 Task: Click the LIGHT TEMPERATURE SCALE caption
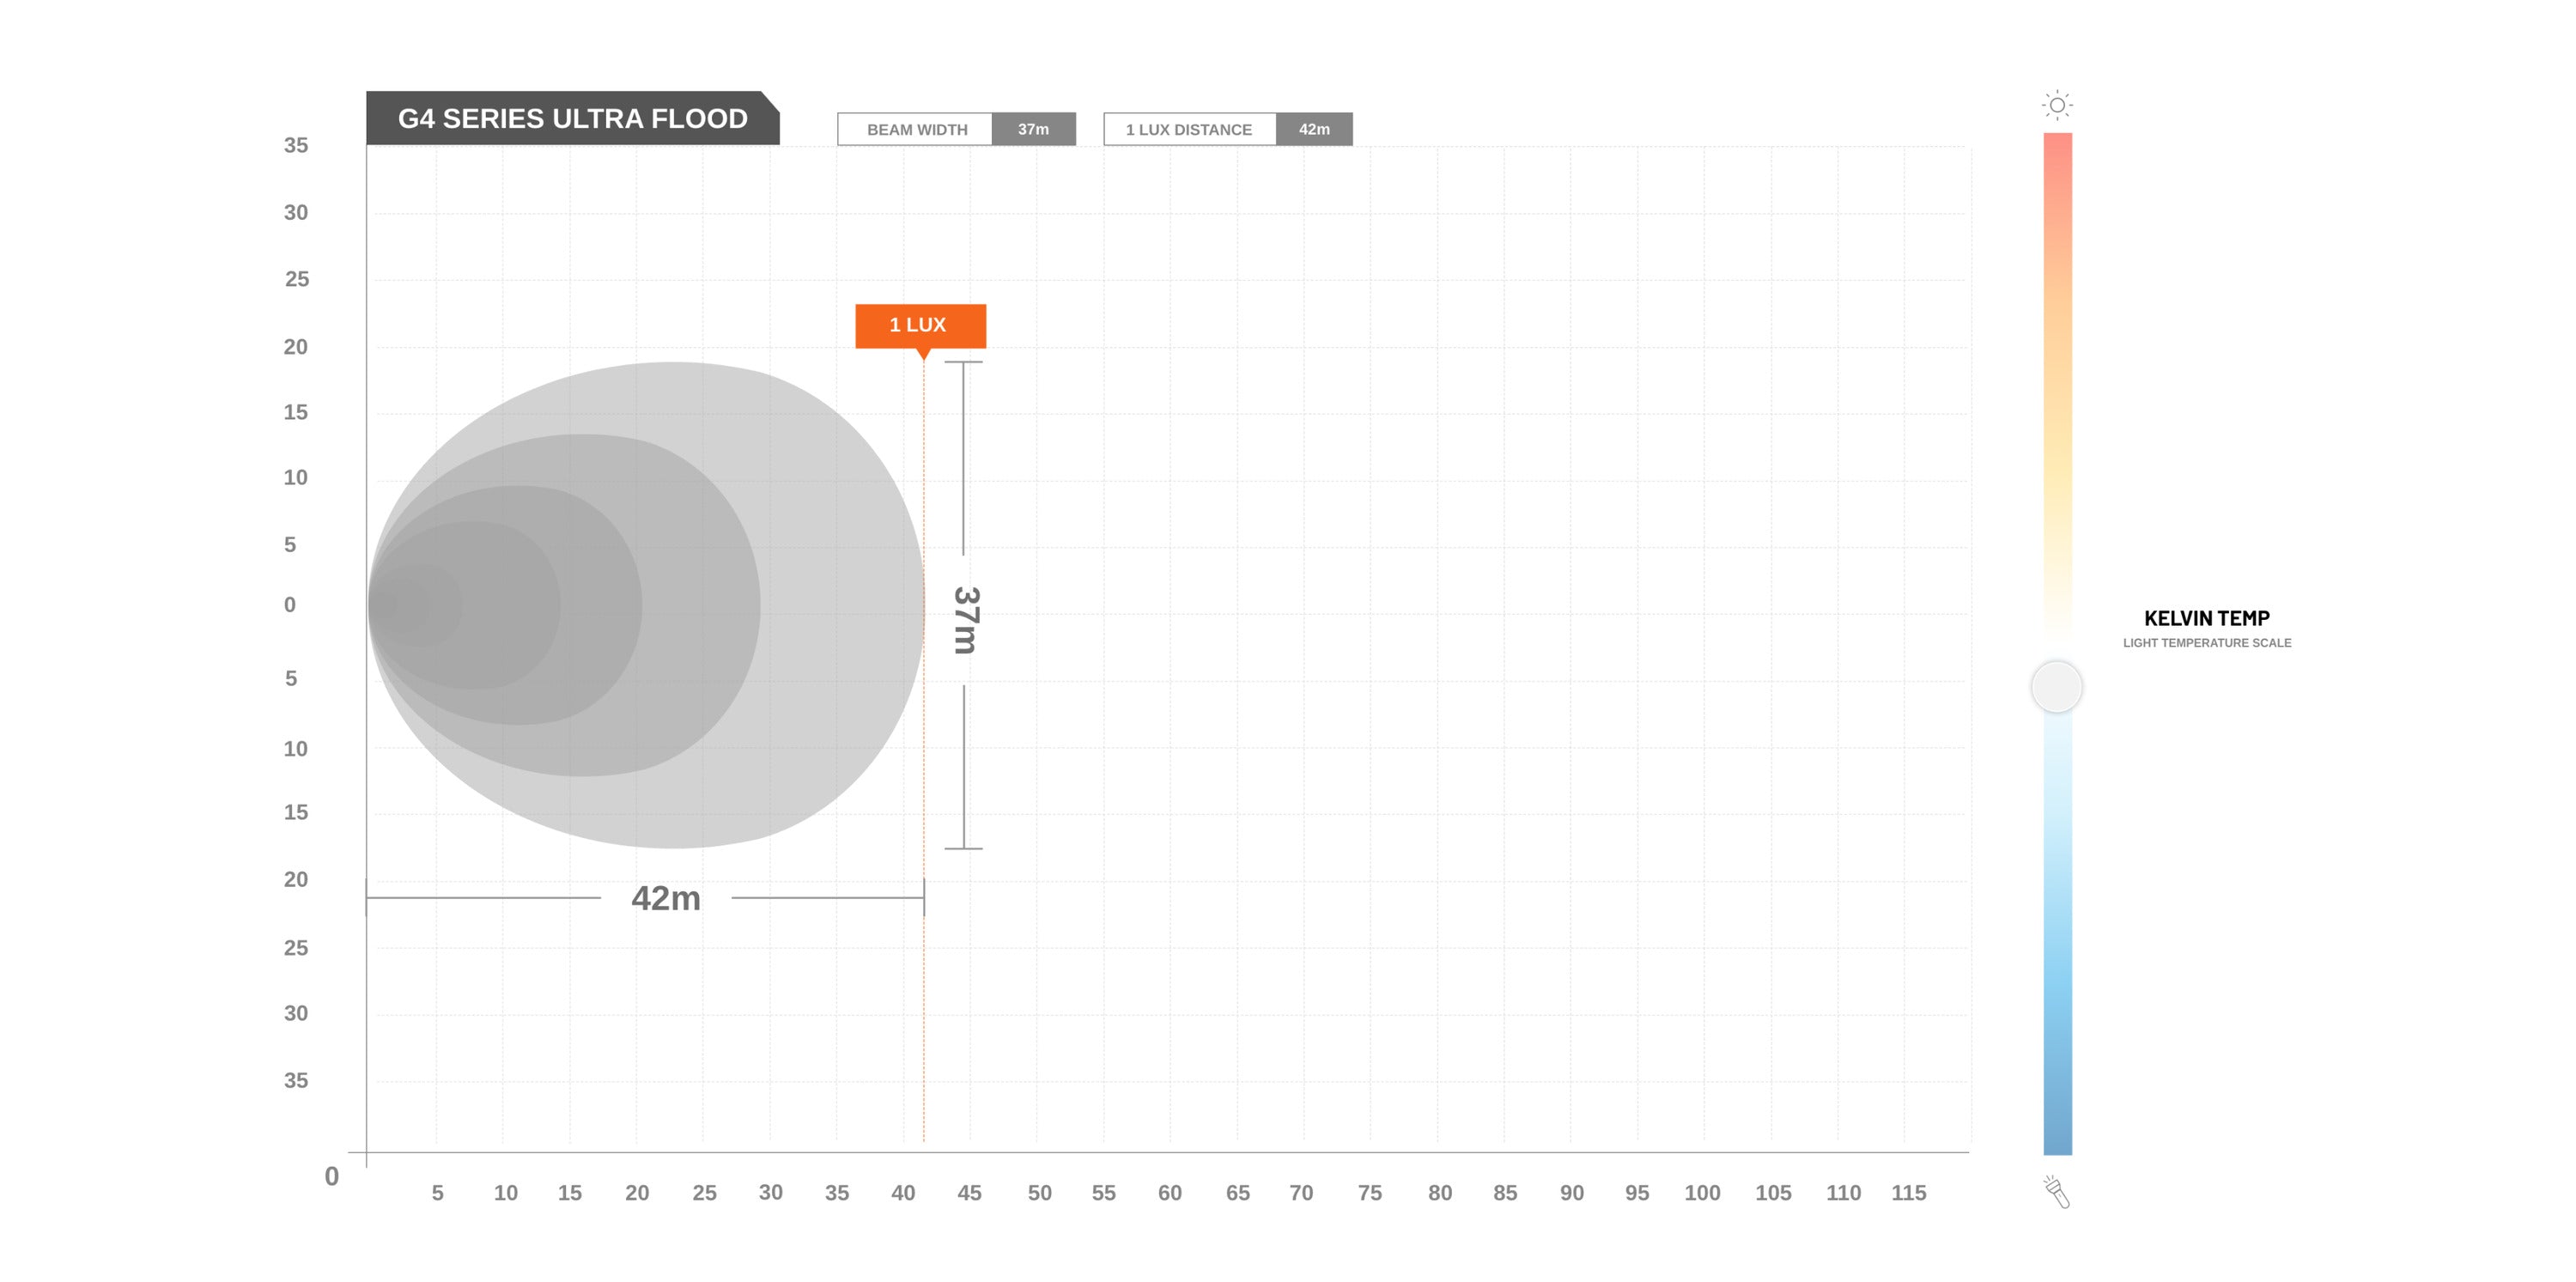click(x=2206, y=643)
